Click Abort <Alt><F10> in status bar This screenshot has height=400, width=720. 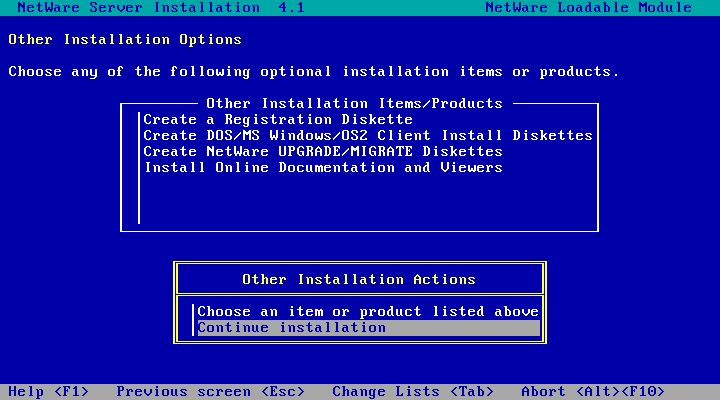pyautogui.click(x=593, y=392)
